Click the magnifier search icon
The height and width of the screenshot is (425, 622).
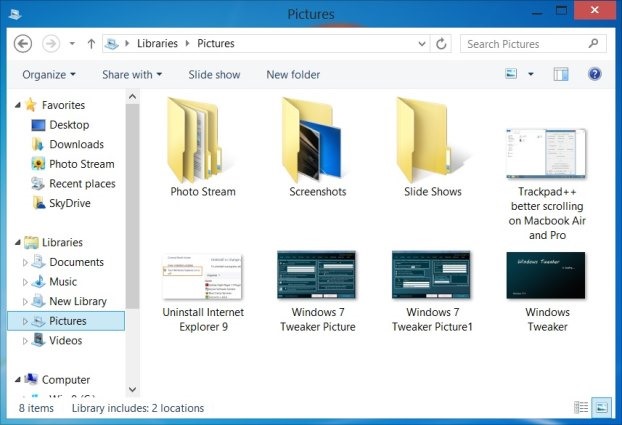(x=593, y=43)
